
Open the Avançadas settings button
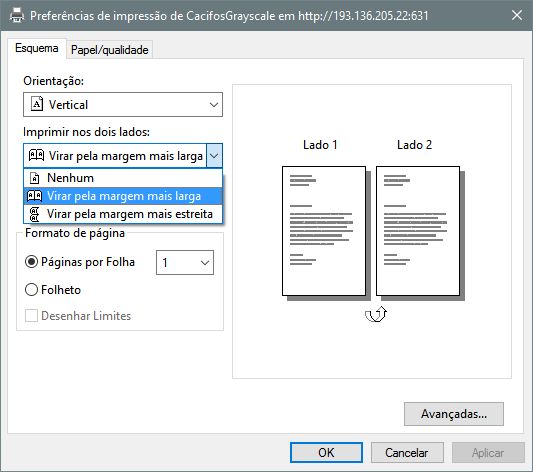454,414
